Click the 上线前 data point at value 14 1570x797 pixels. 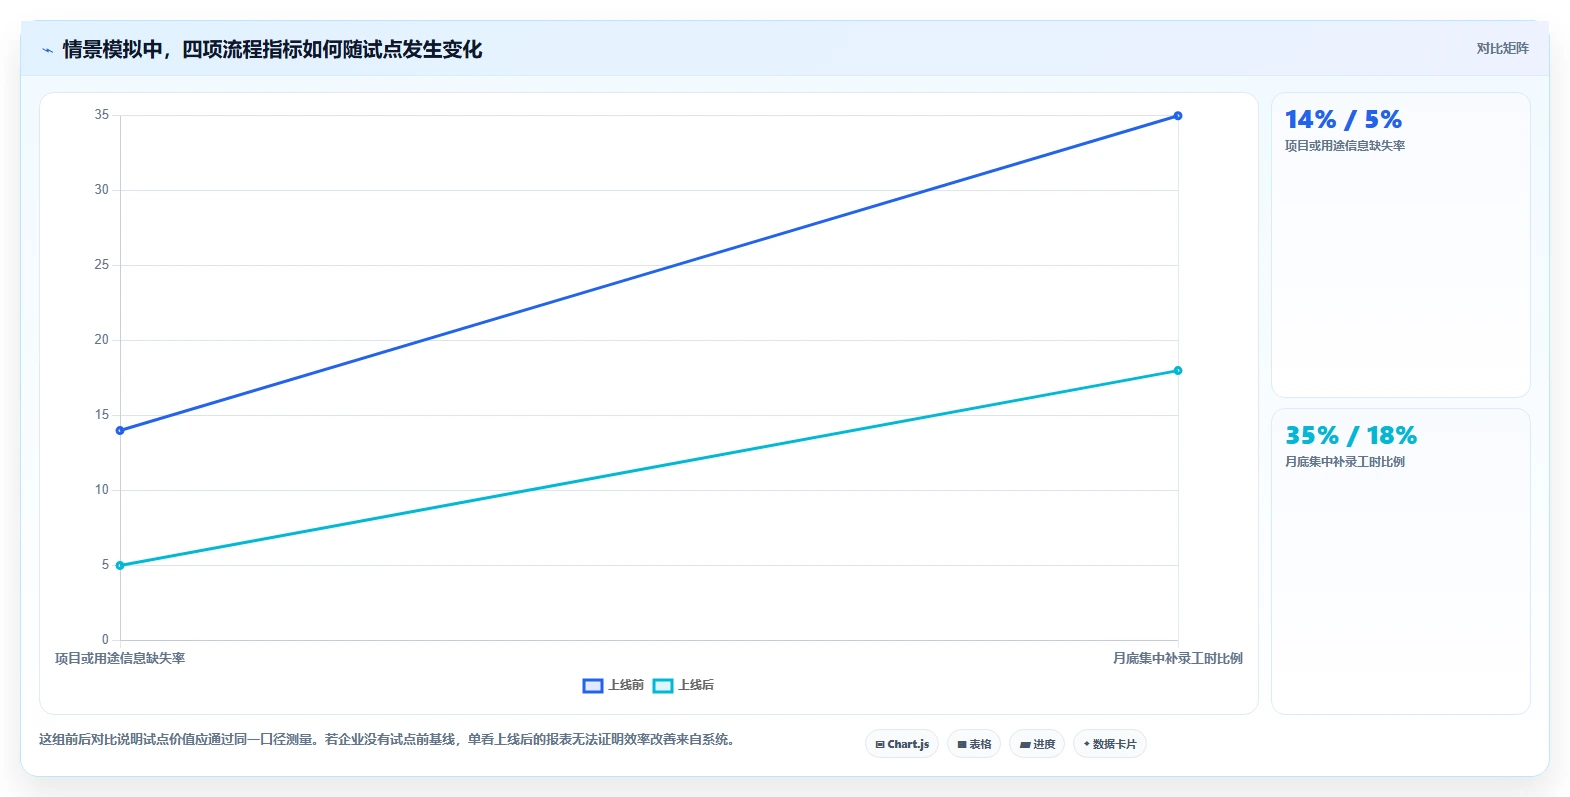click(120, 431)
